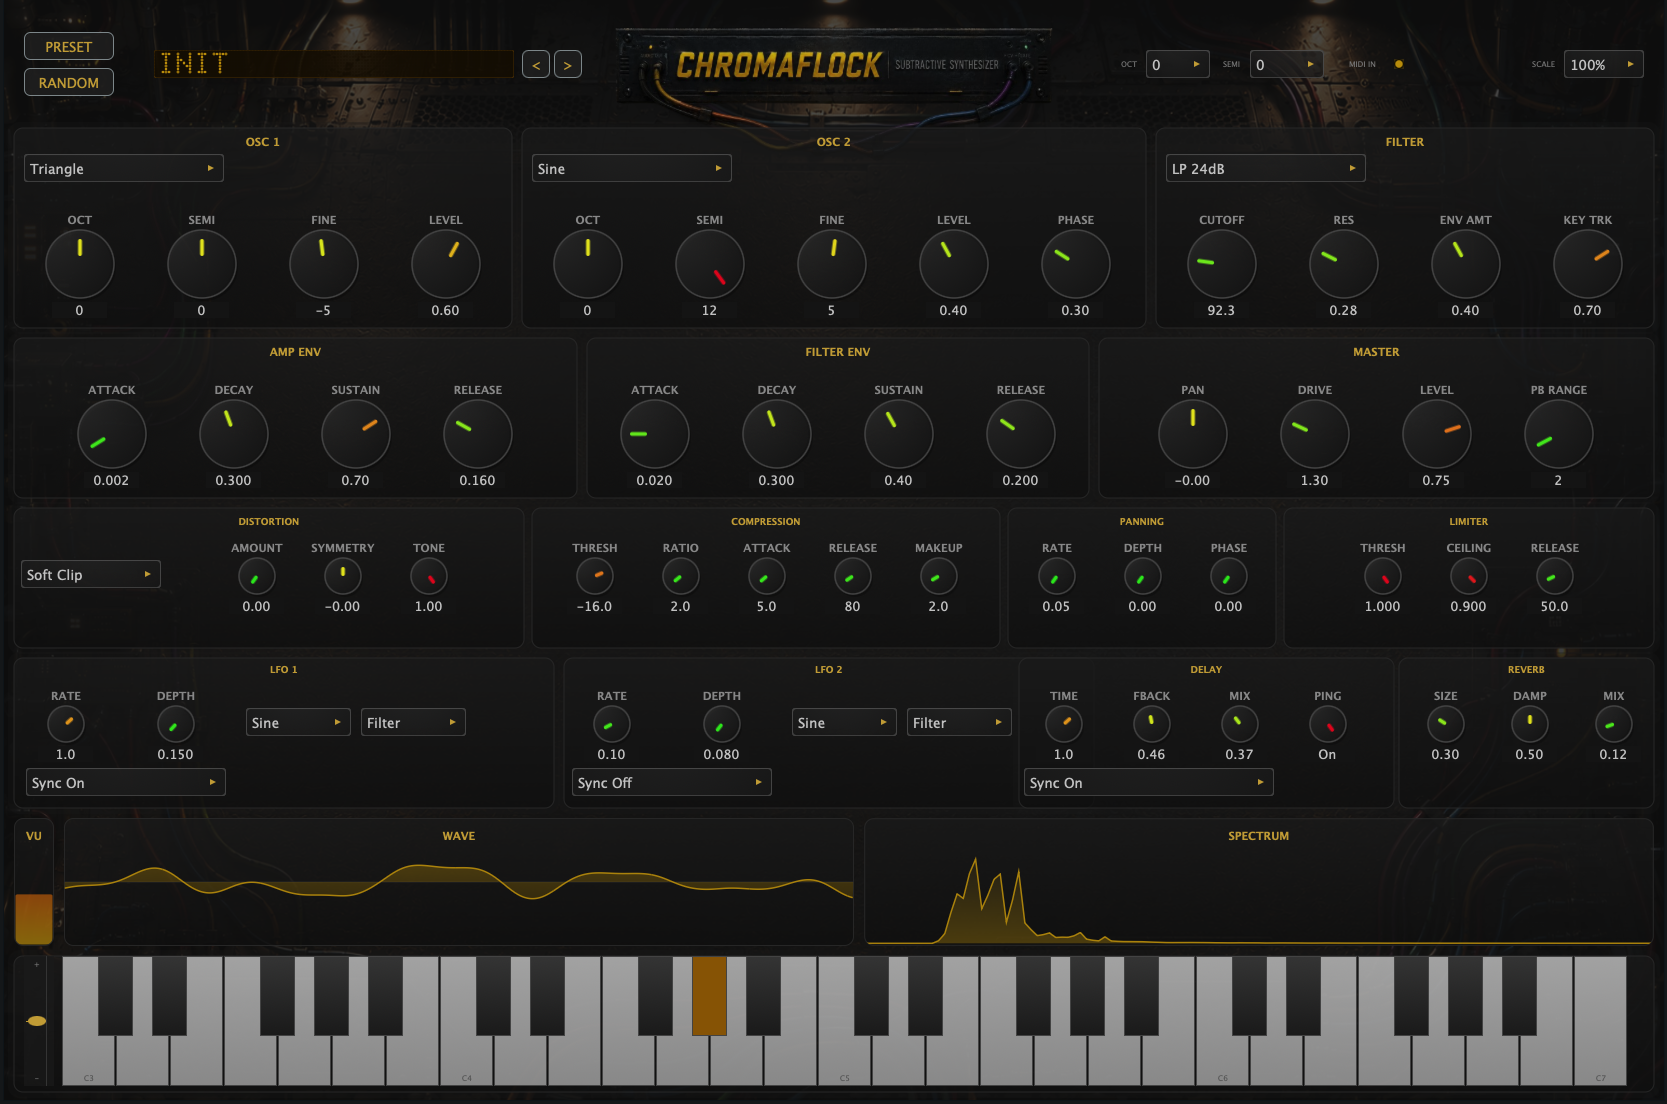The width and height of the screenshot is (1667, 1104).
Task: Click the RANDOM button
Action: pyautogui.click(x=68, y=83)
